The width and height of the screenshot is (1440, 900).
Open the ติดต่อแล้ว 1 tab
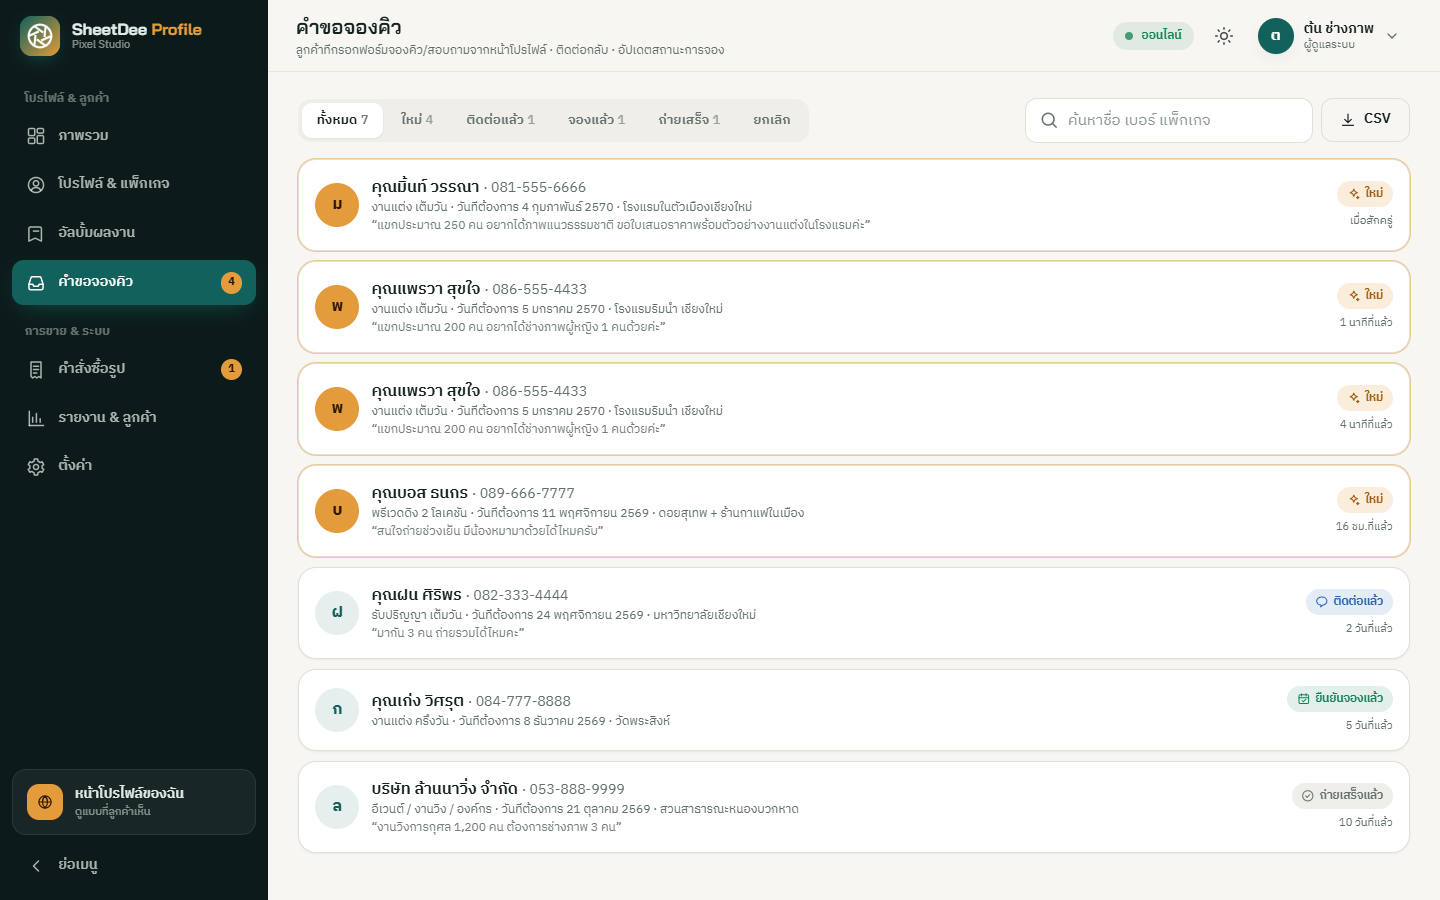point(501,120)
